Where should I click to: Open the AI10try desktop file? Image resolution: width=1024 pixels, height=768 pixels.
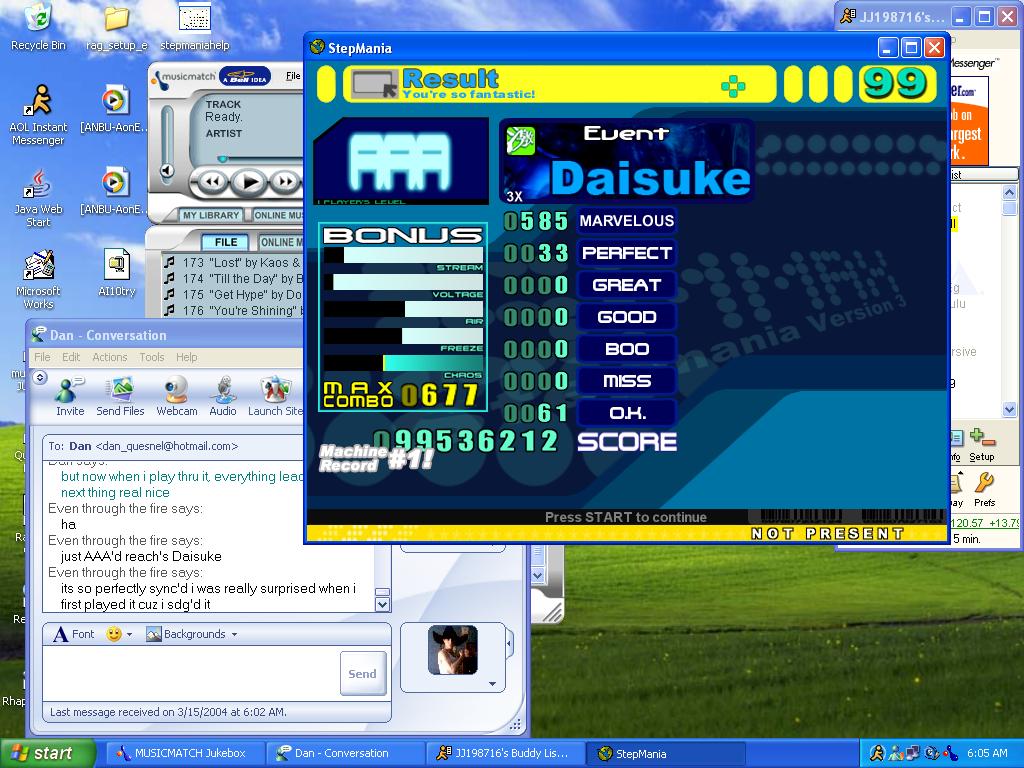tap(116, 272)
